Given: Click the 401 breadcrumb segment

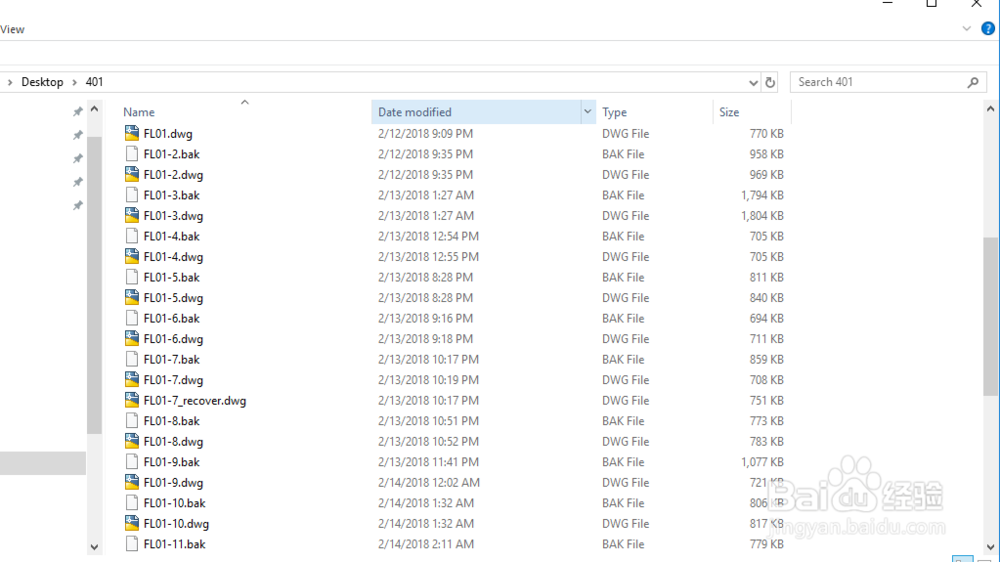Looking at the screenshot, I should coord(94,82).
